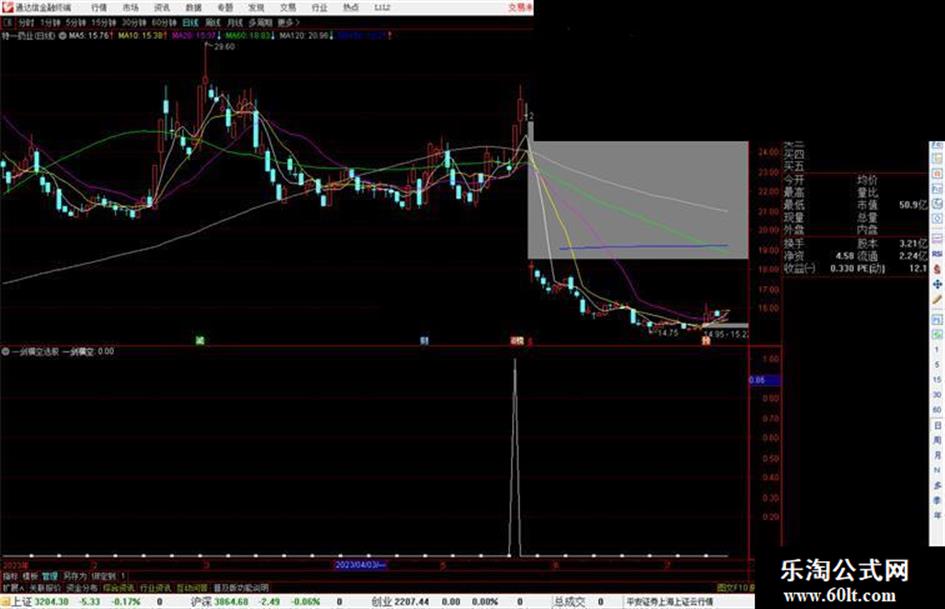Click the 通达信 app logo icon
Screen dimensions: 945x609
point(7,7)
